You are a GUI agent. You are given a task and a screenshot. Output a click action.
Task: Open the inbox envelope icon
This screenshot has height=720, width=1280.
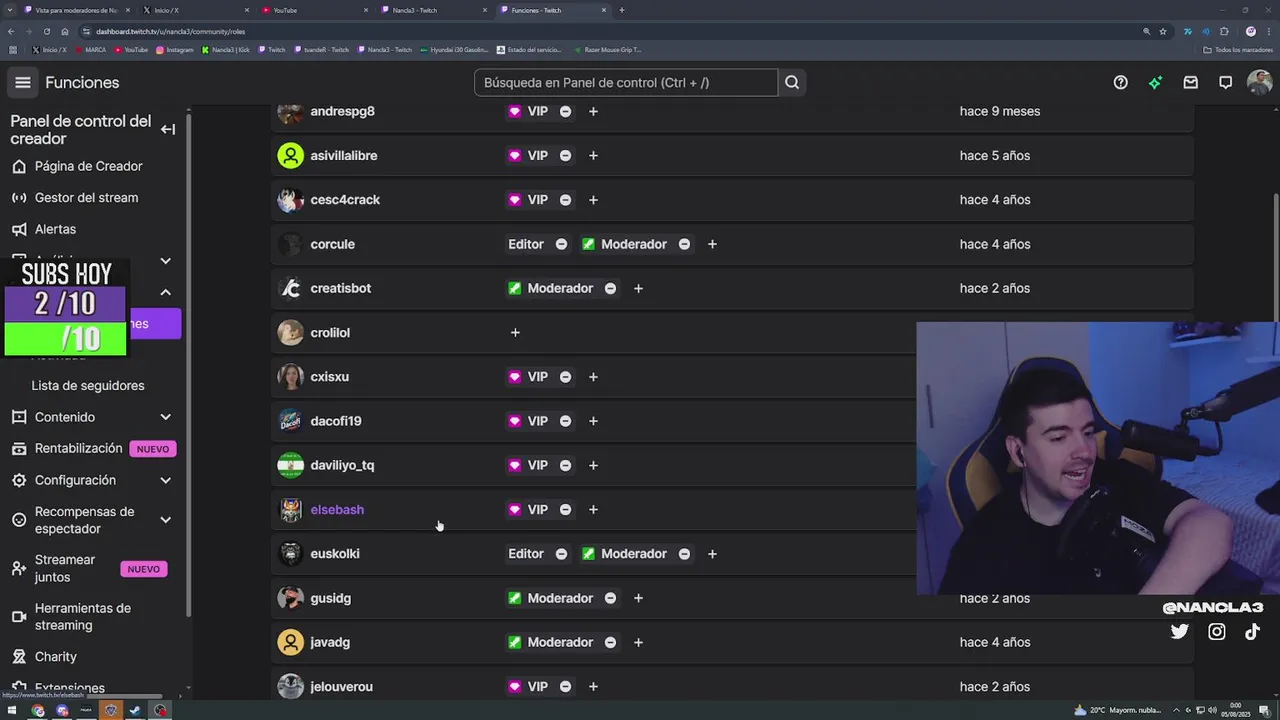(1190, 82)
